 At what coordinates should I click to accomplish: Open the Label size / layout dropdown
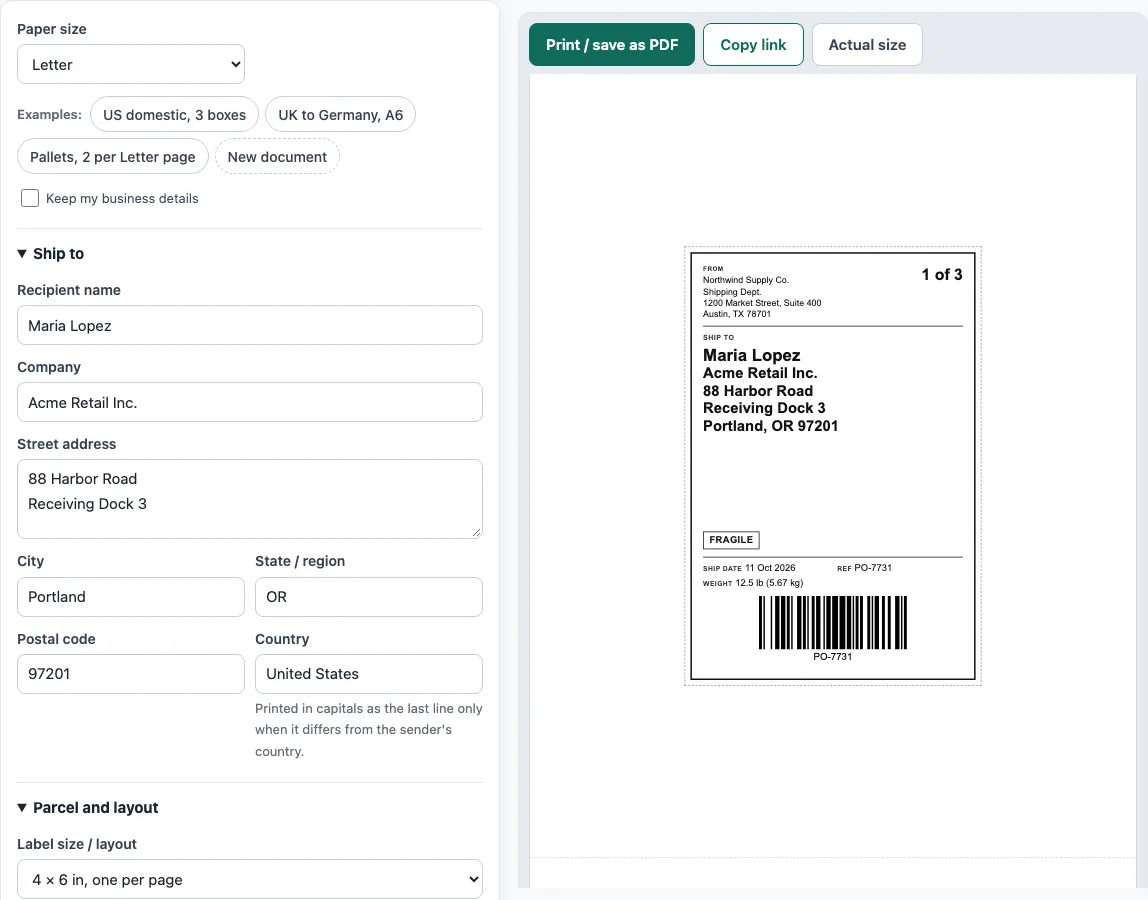pos(250,879)
